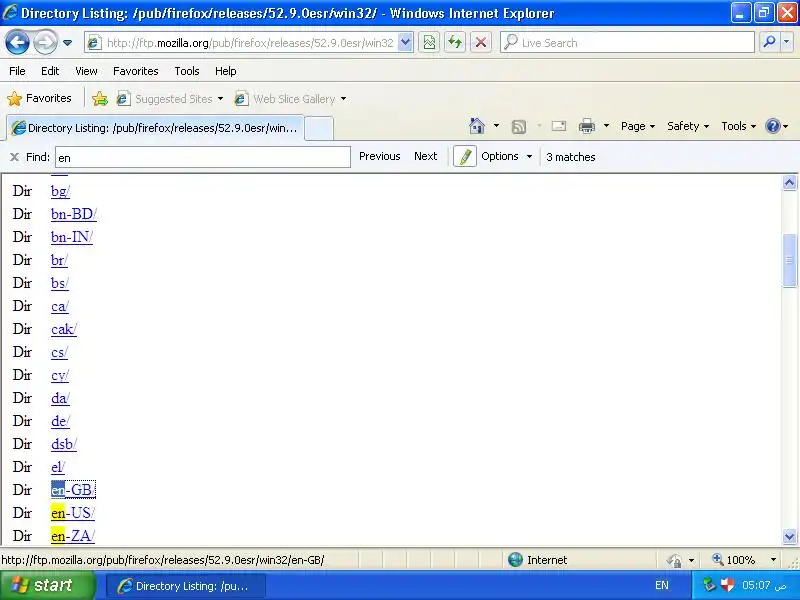Open the ca/ directory link
Image resolution: width=800 pixels, height=600 pixels.
60,306
